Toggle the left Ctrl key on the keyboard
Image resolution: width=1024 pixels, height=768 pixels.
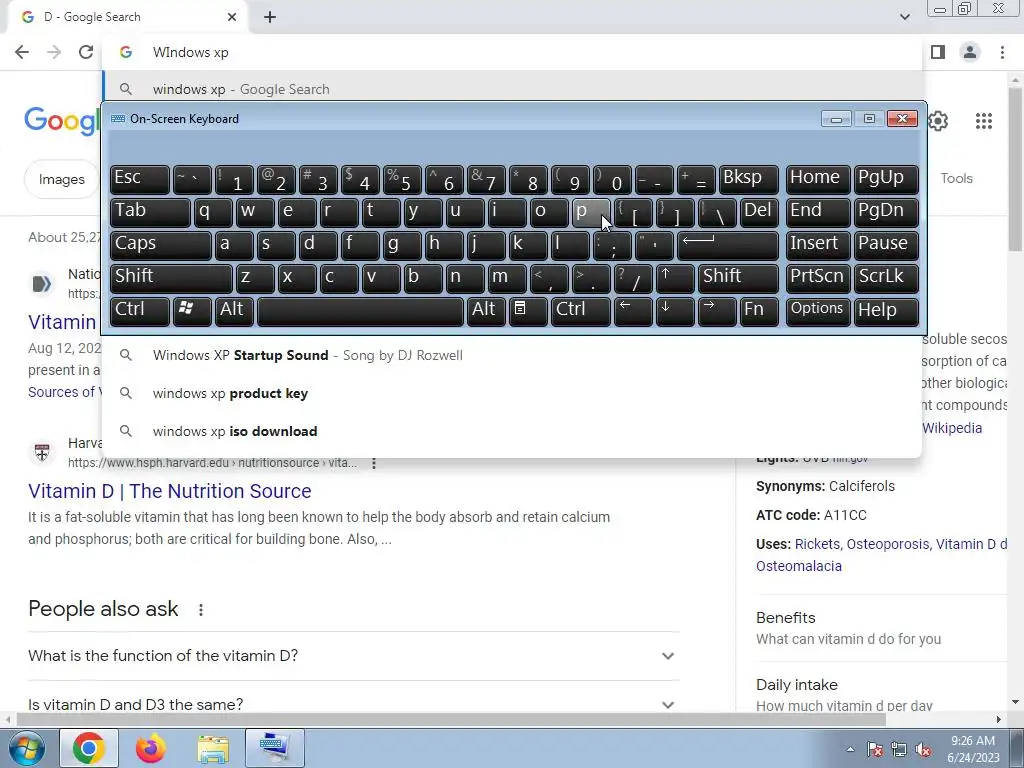140,310
